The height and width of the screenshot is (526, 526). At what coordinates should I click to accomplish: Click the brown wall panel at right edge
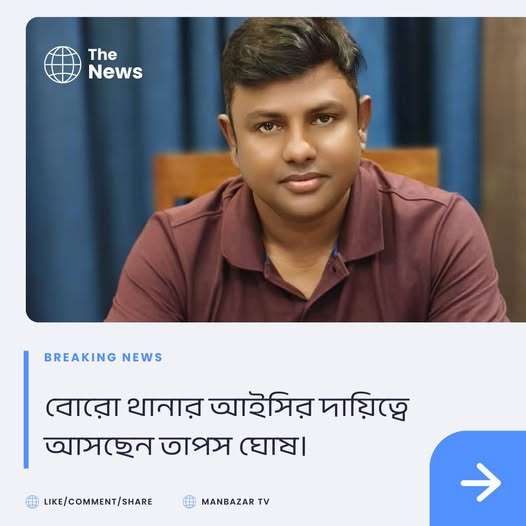click(504, 168)
